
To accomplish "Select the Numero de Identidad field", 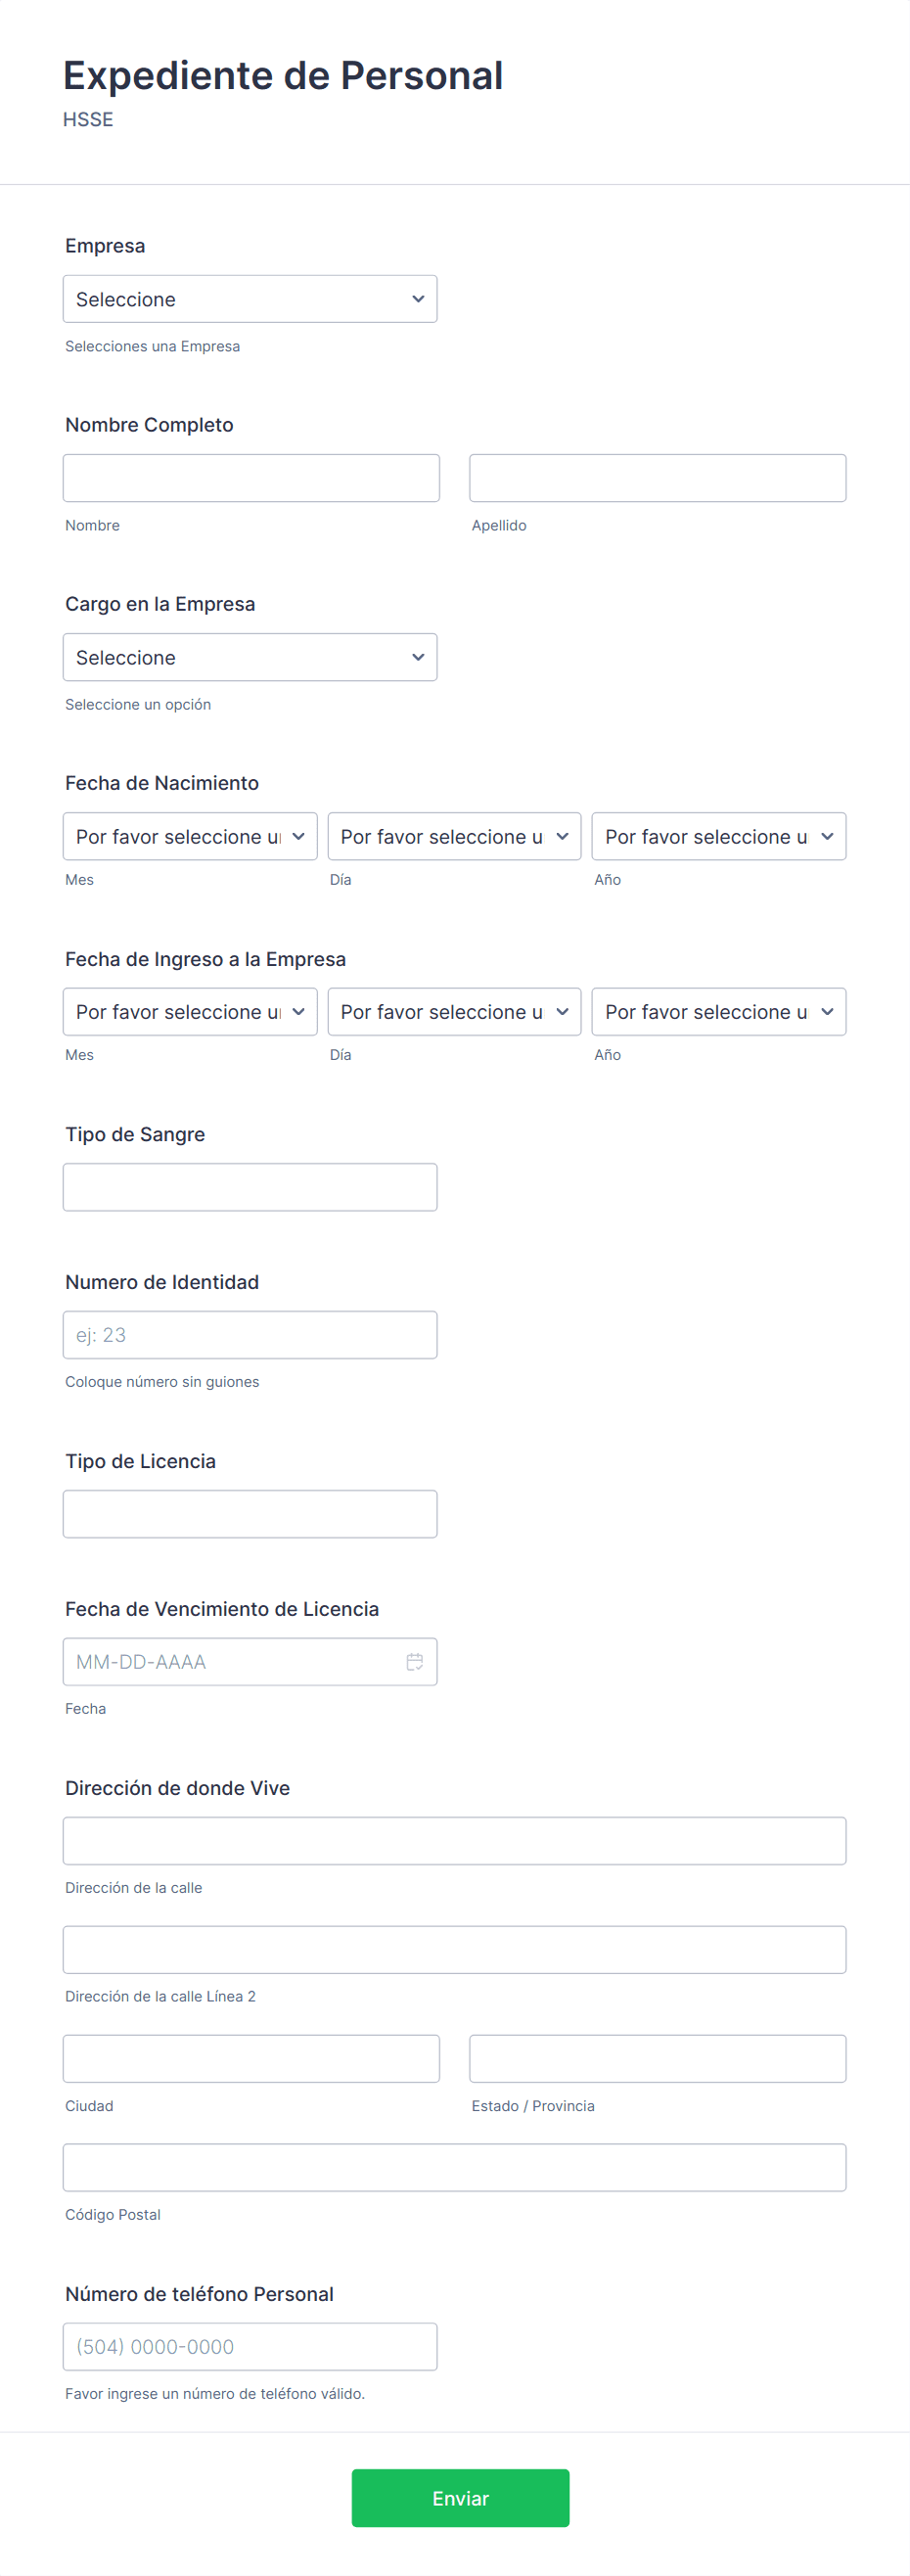I will [x=250, y=1335].
